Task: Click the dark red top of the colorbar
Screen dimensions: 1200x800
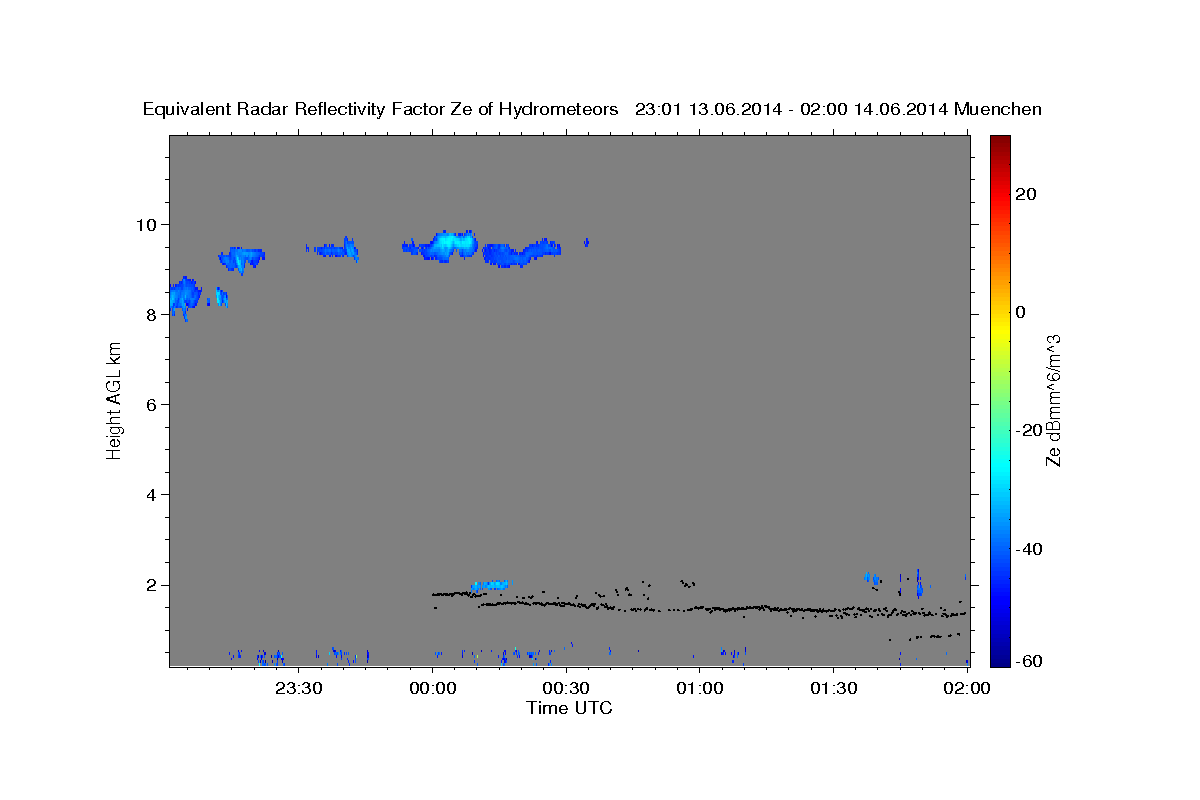Action: (x=999, y=142)
